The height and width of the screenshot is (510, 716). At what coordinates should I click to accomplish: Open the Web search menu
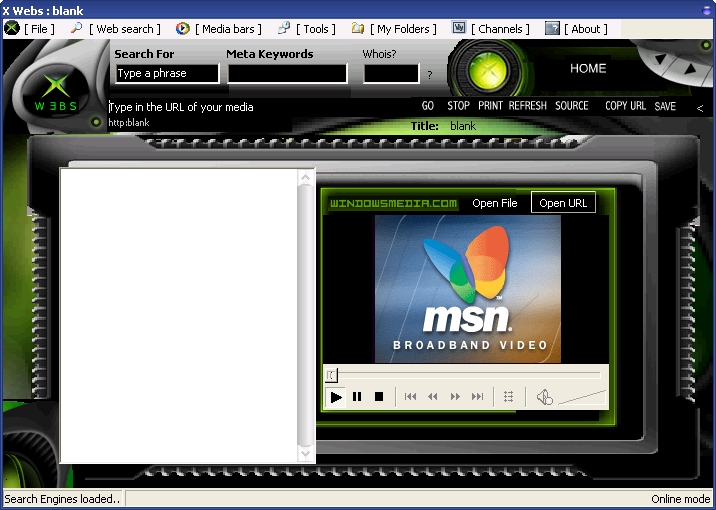coord(125,29)
